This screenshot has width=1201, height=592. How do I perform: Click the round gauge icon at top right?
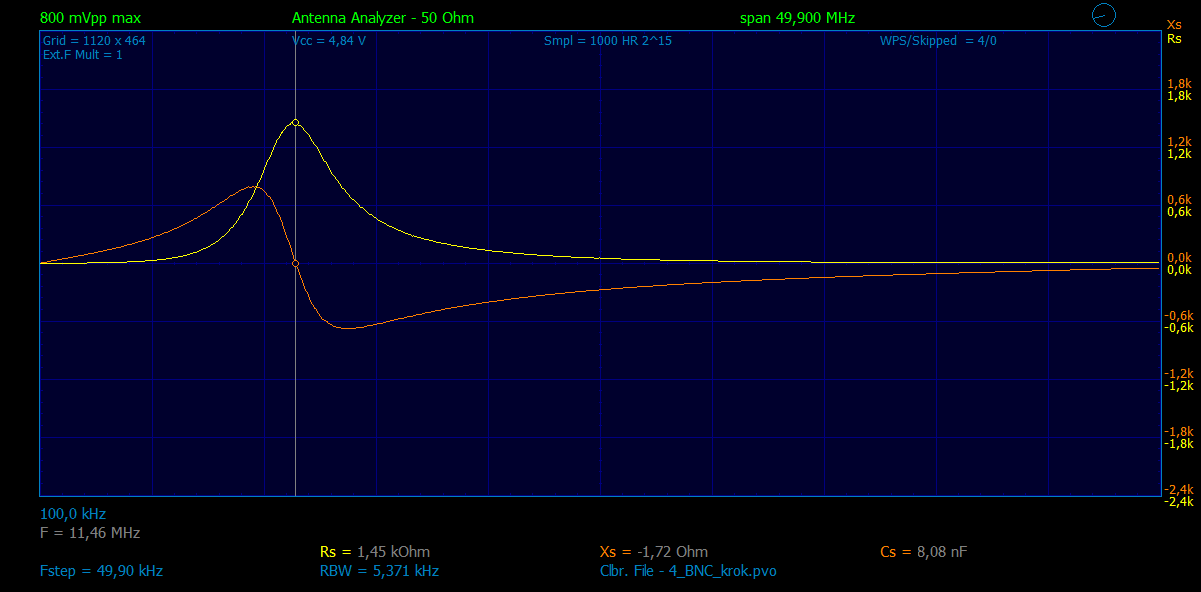click(x=1102, y=15)
